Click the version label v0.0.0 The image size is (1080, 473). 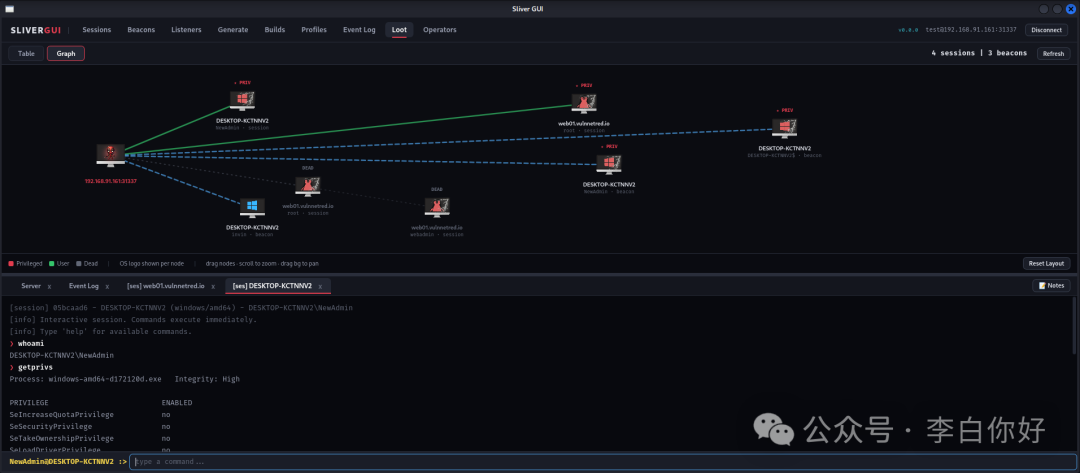click(x=908, y=30)
